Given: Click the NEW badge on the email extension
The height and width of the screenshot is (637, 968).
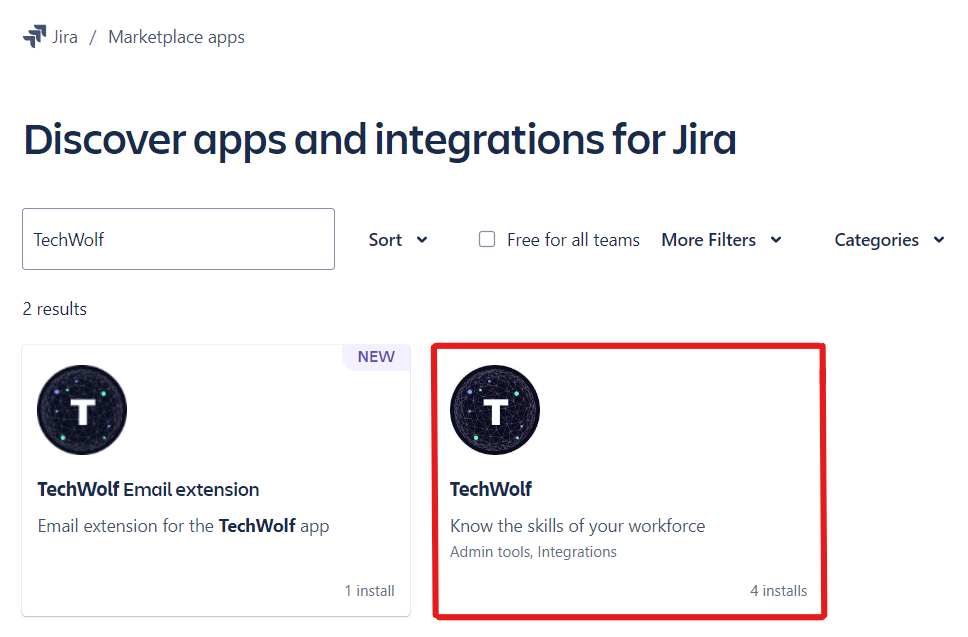Looking at the screenshot, I should (376, 357).
